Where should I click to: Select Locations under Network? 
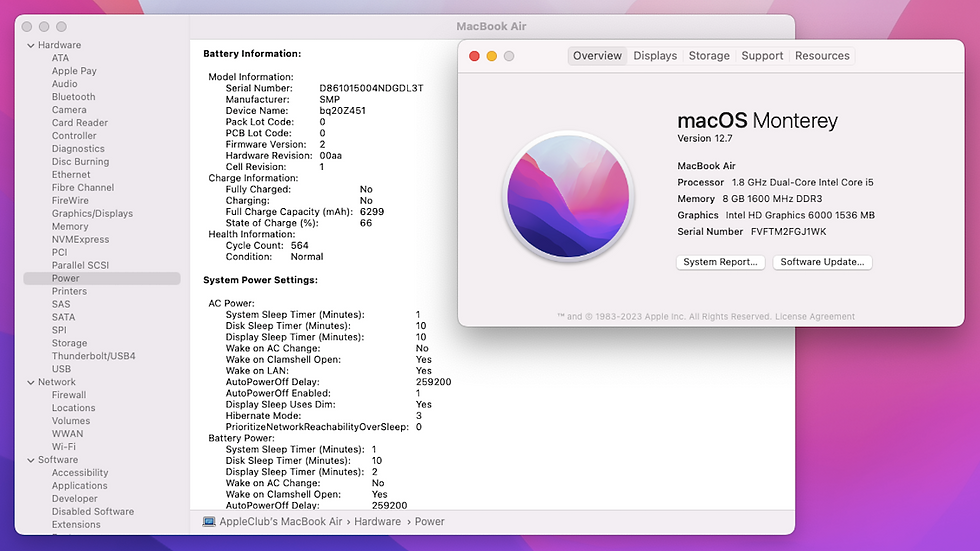tap(74, 408)
